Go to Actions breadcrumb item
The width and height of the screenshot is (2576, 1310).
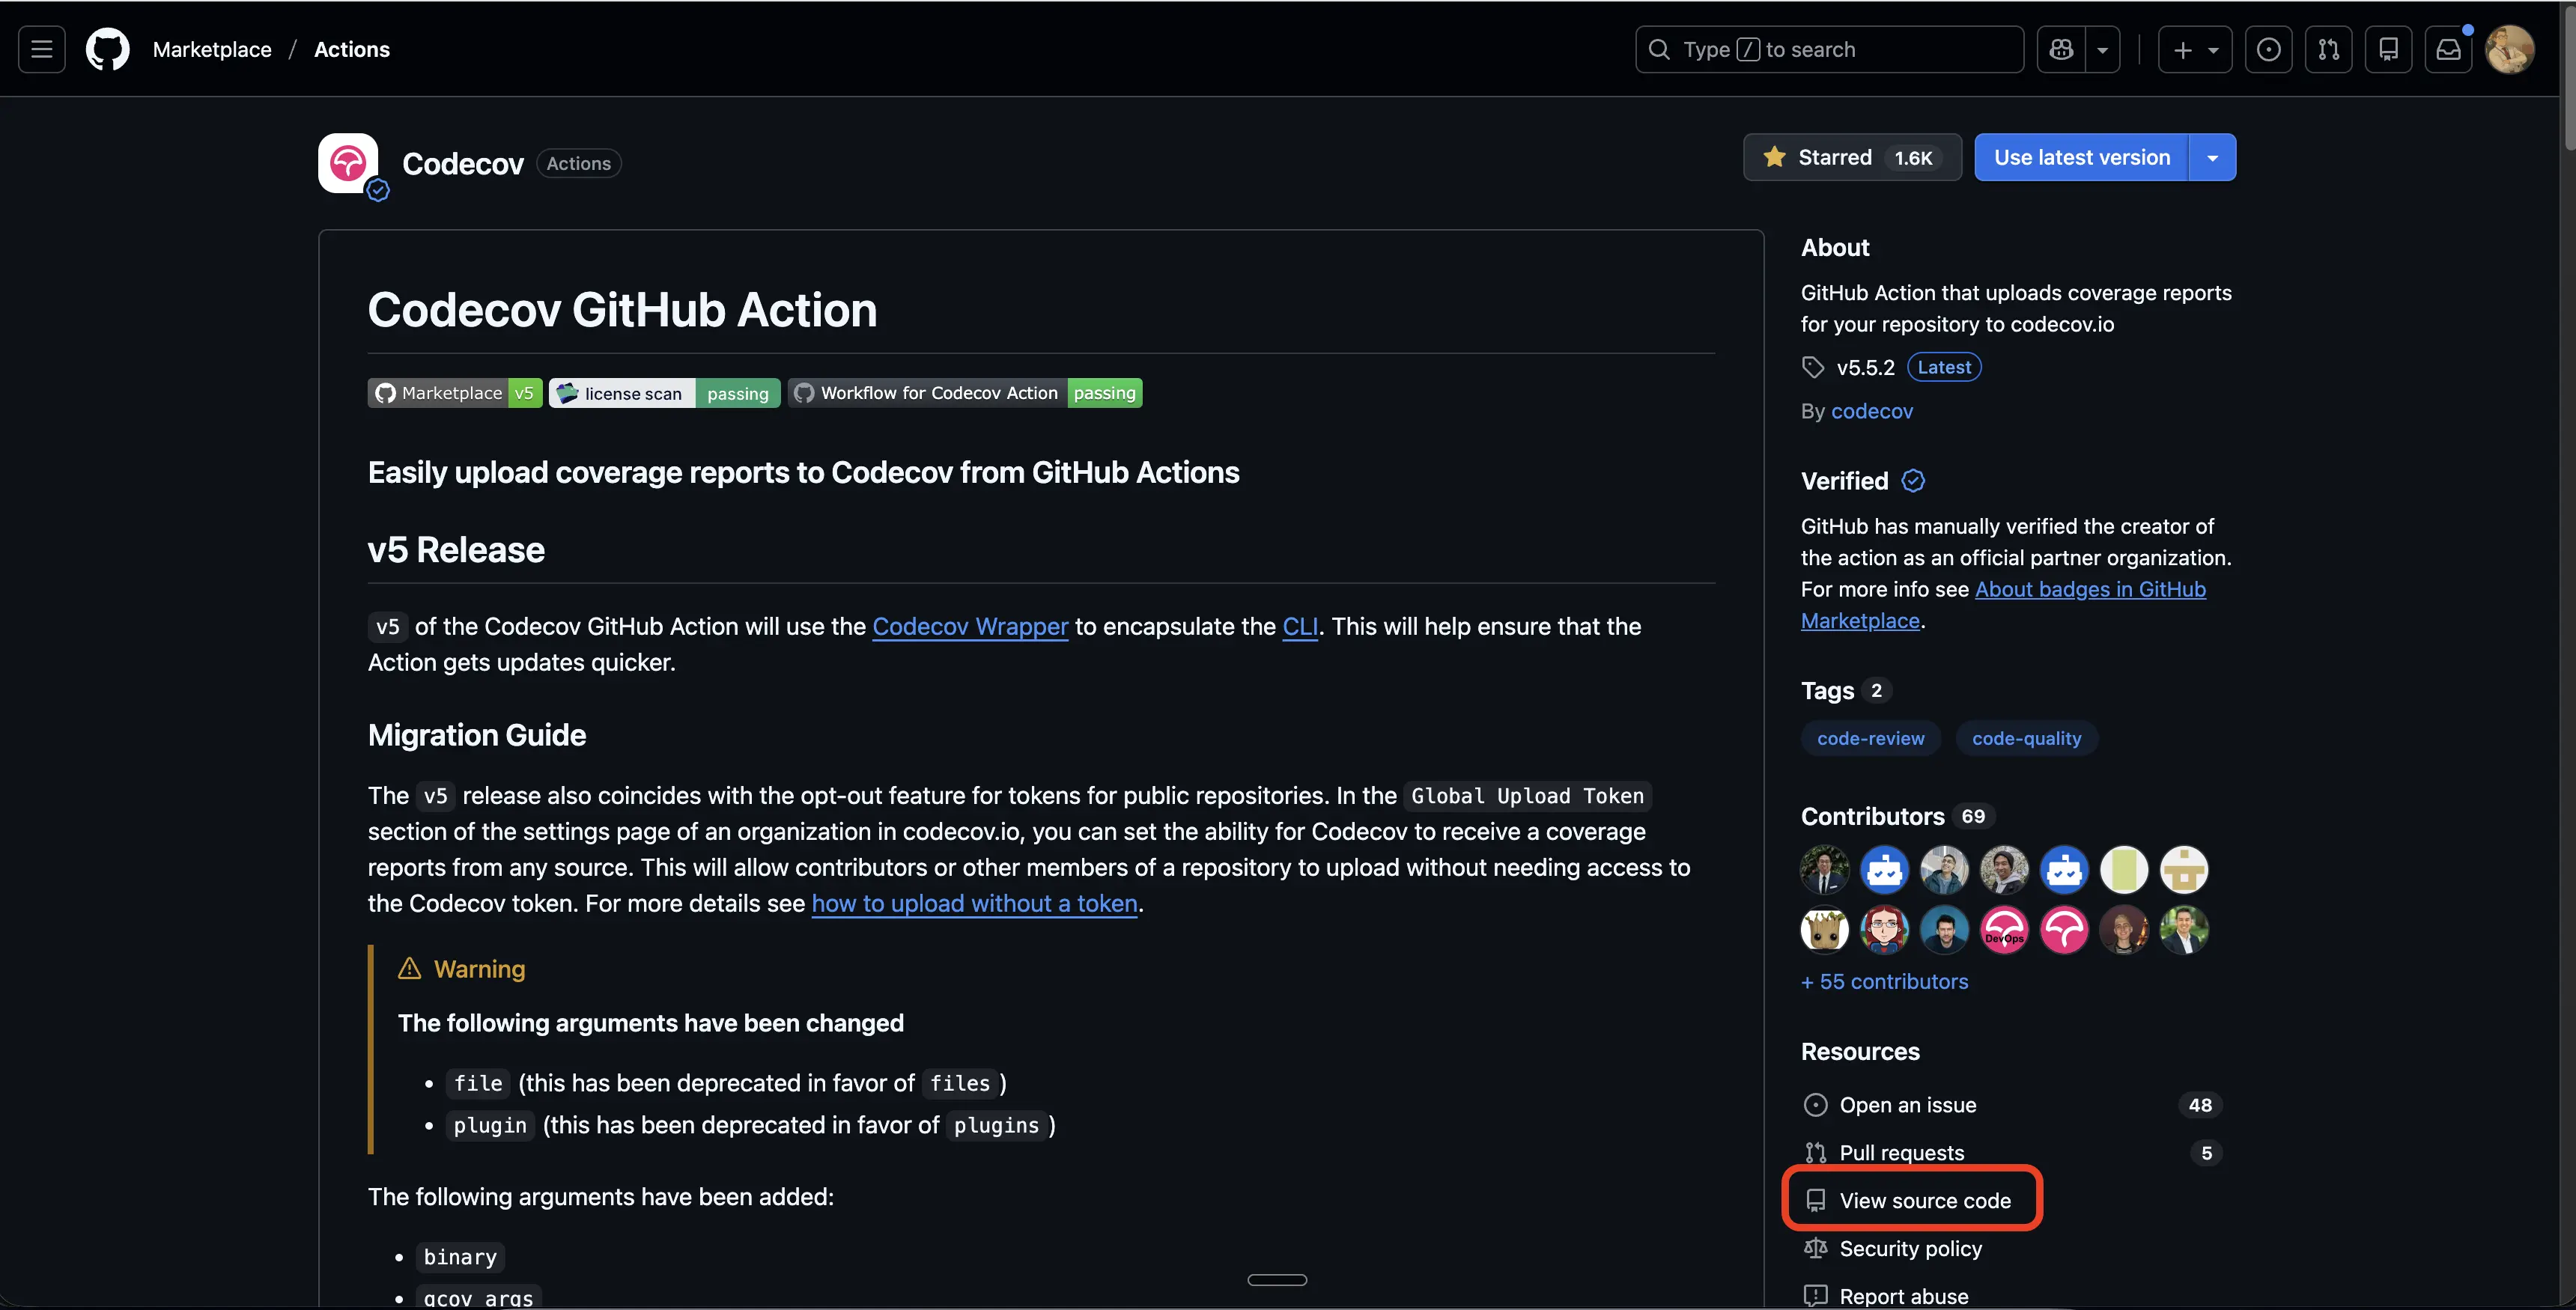coord(351,49)
